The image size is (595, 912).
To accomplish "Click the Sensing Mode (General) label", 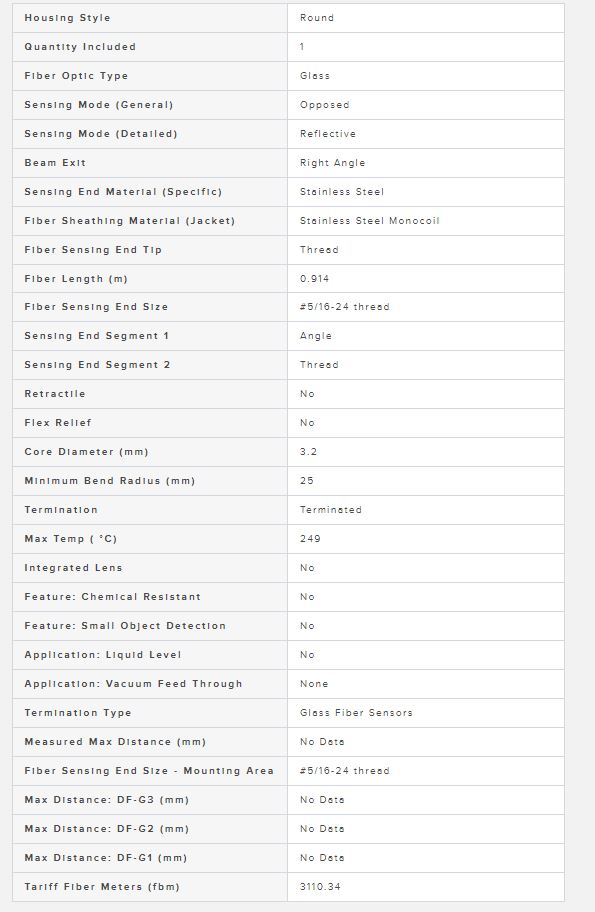I will 98,105.
